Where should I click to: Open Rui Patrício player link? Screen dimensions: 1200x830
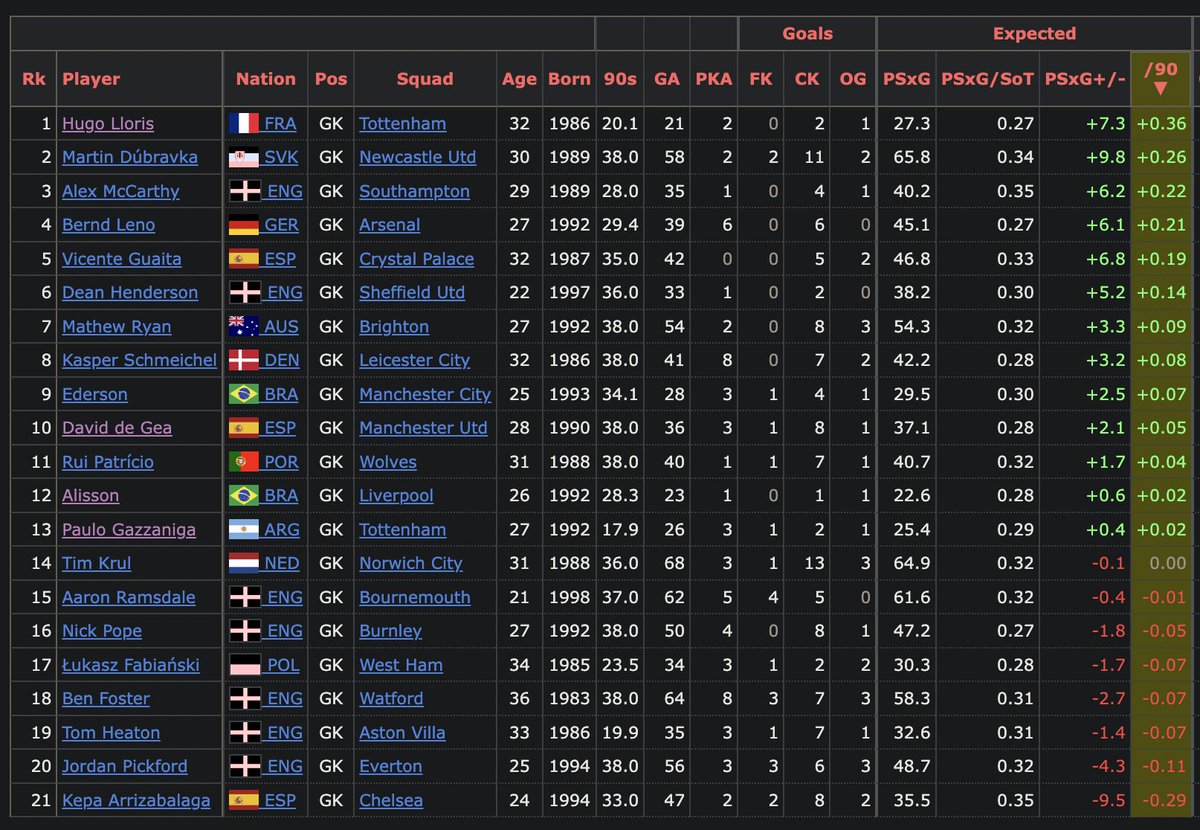(x=108, y=462)
